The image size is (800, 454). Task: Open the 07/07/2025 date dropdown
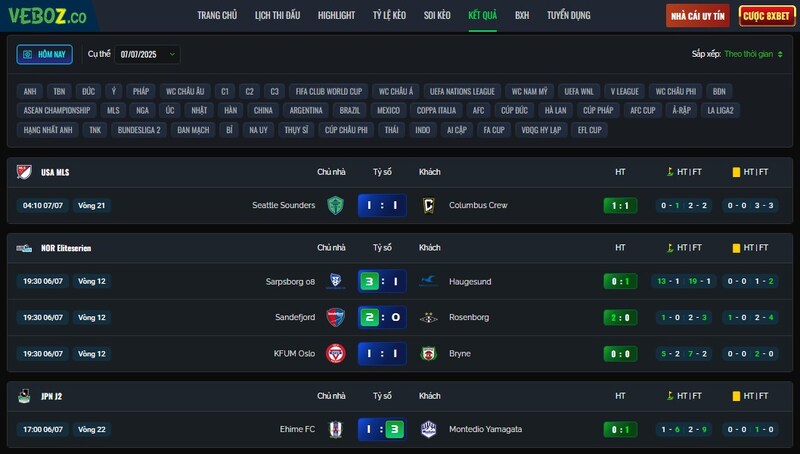click(147, 55)
